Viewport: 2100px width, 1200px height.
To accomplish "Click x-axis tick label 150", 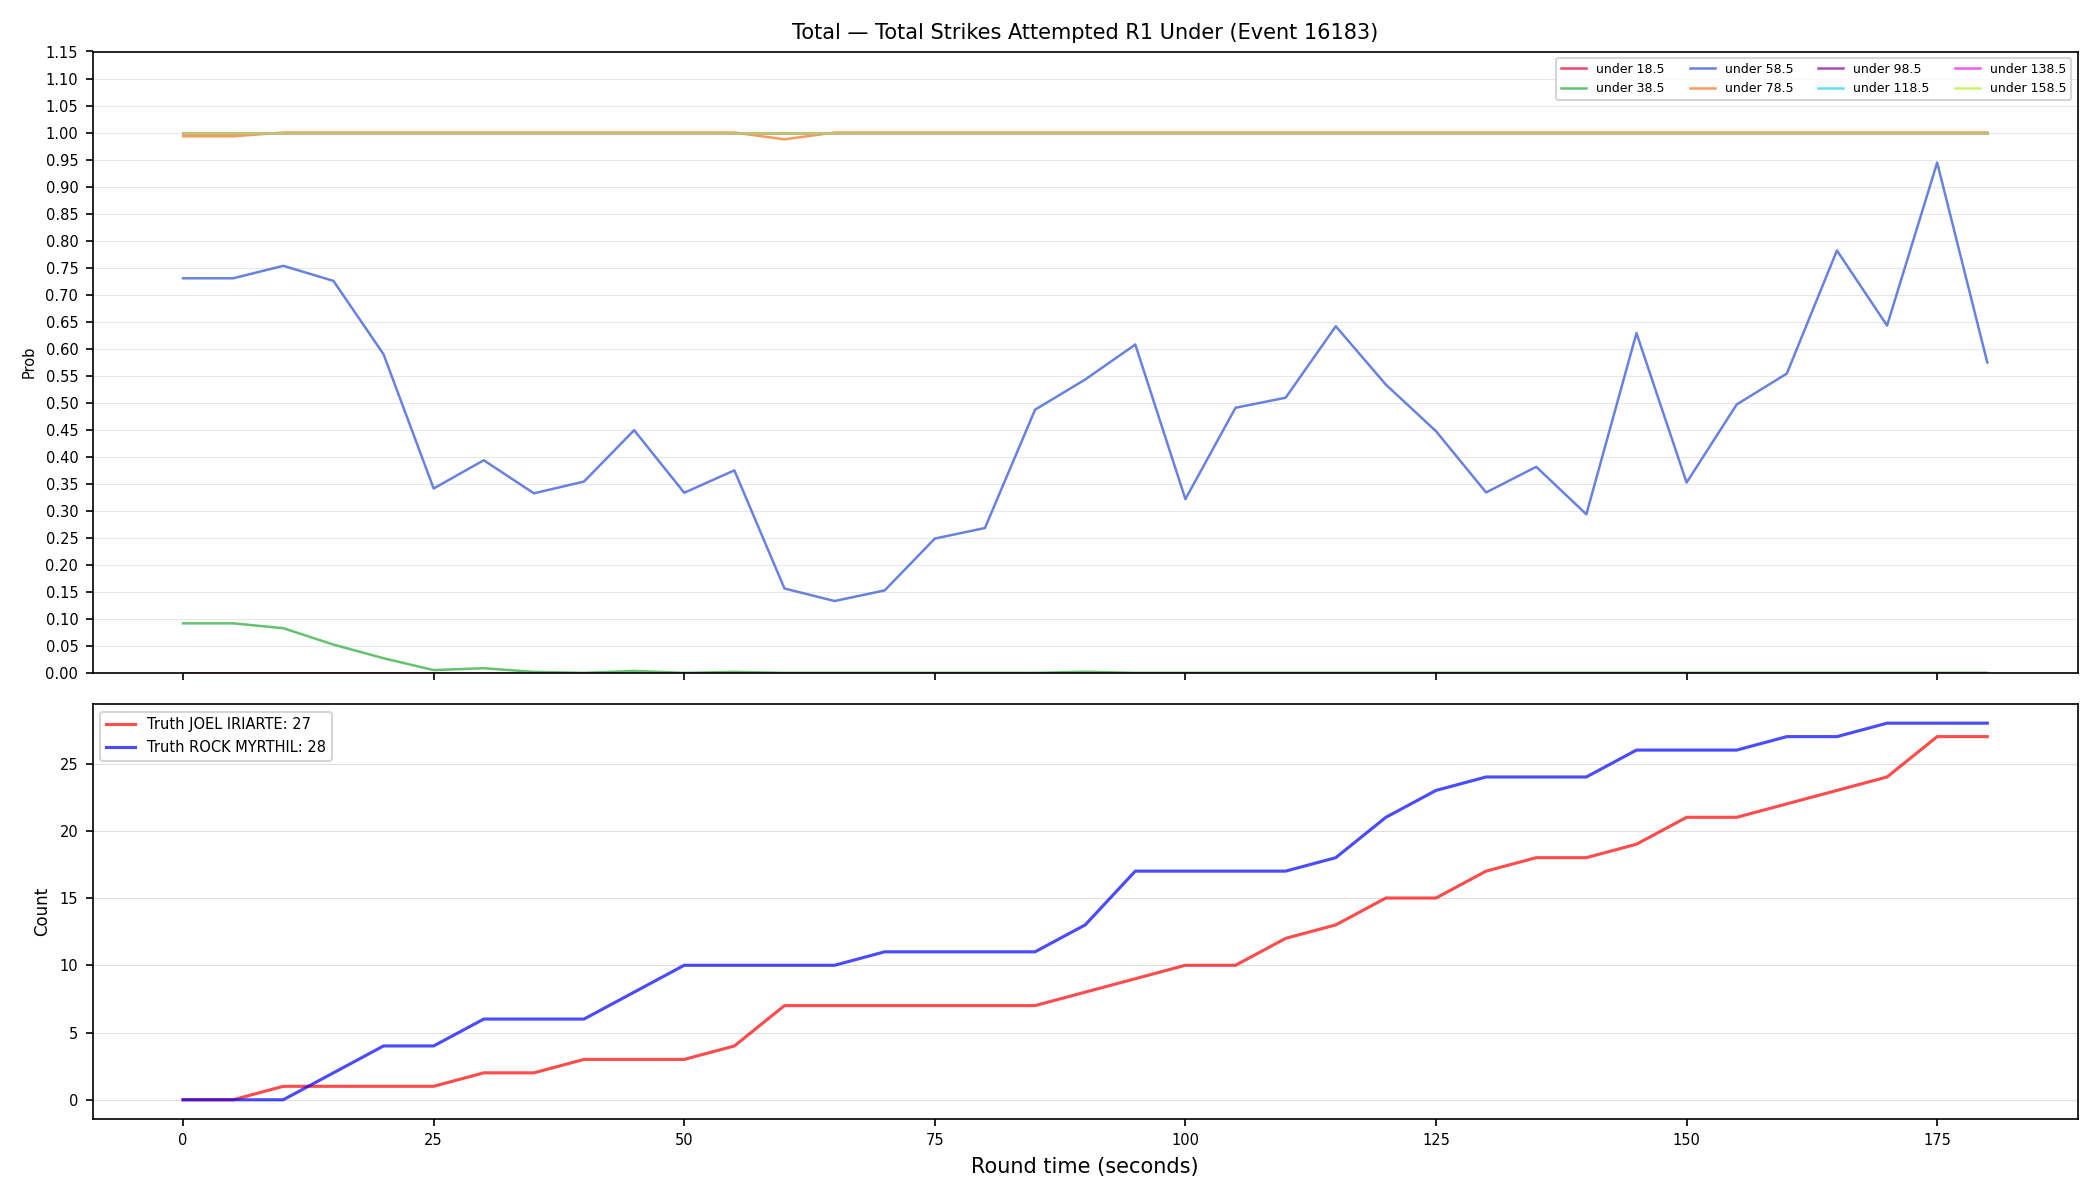I will (1686, 1138).
